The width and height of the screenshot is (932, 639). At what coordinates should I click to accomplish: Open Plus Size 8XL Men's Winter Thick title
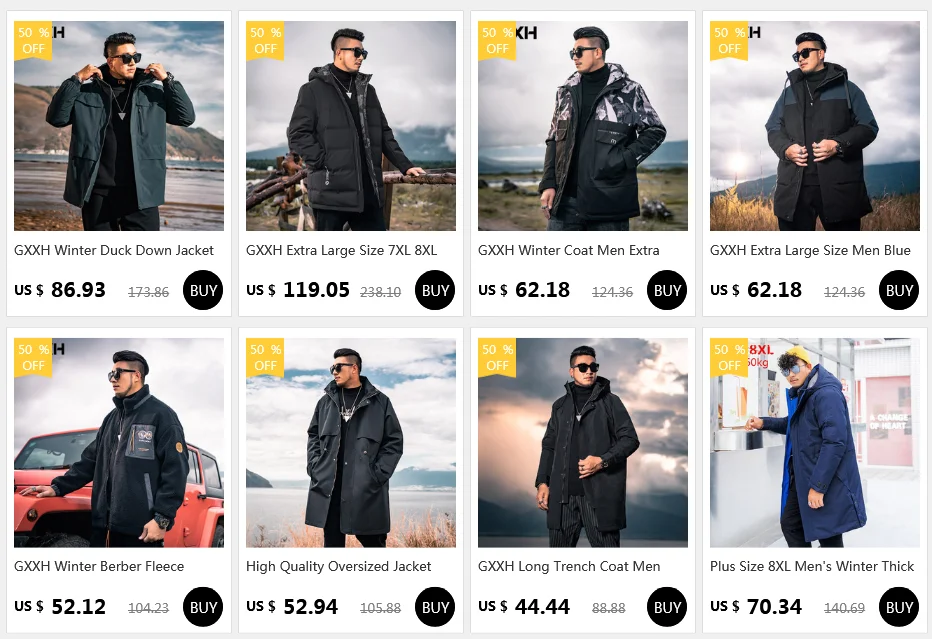(812, 566)
